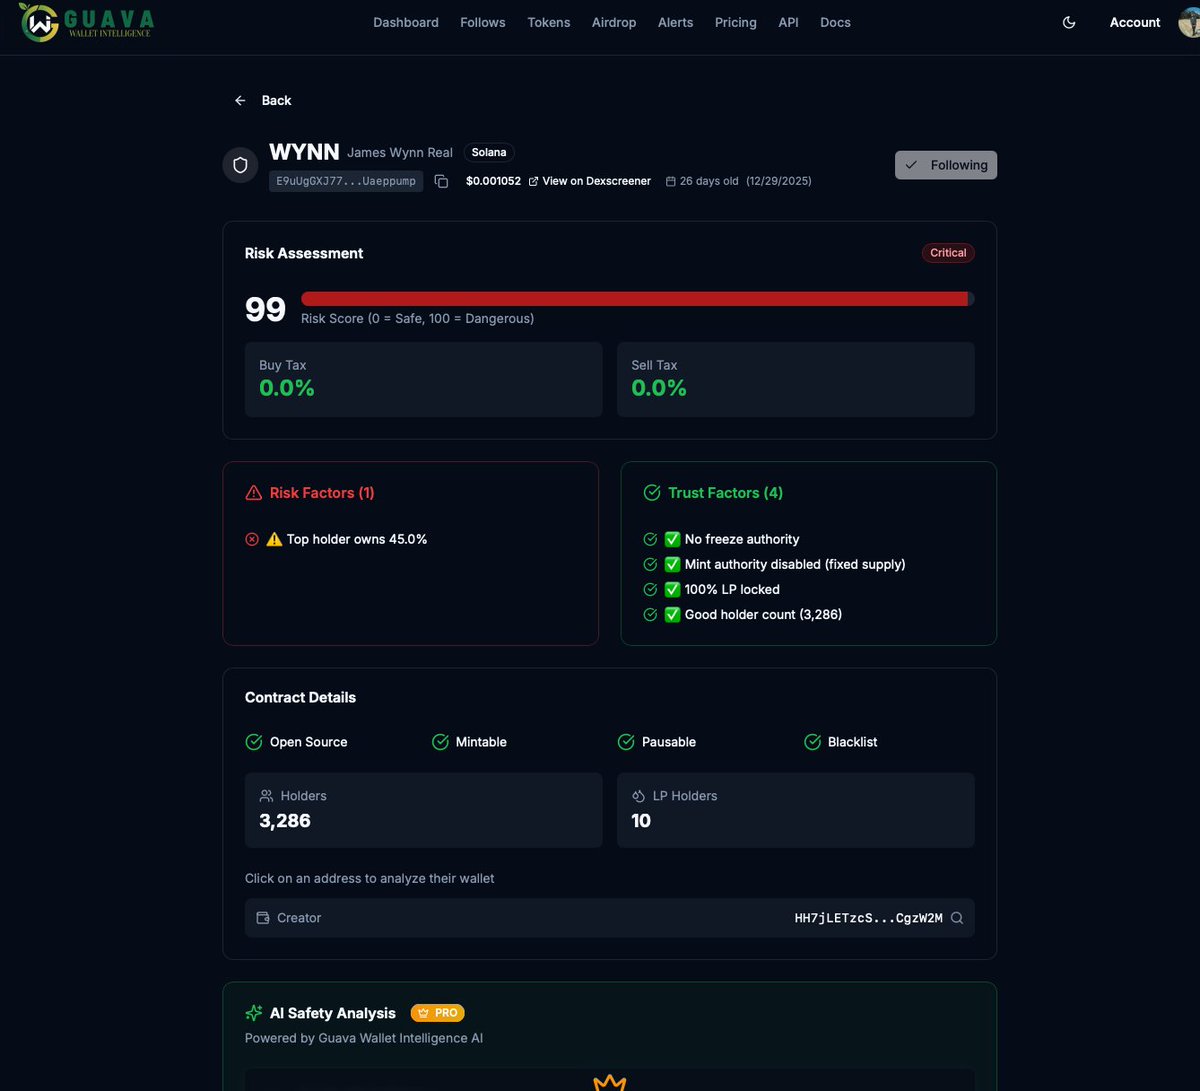The width and height of the screenshot is (1200, 1091).
Task: Open the Docs nav item
Action: [835, 22]
